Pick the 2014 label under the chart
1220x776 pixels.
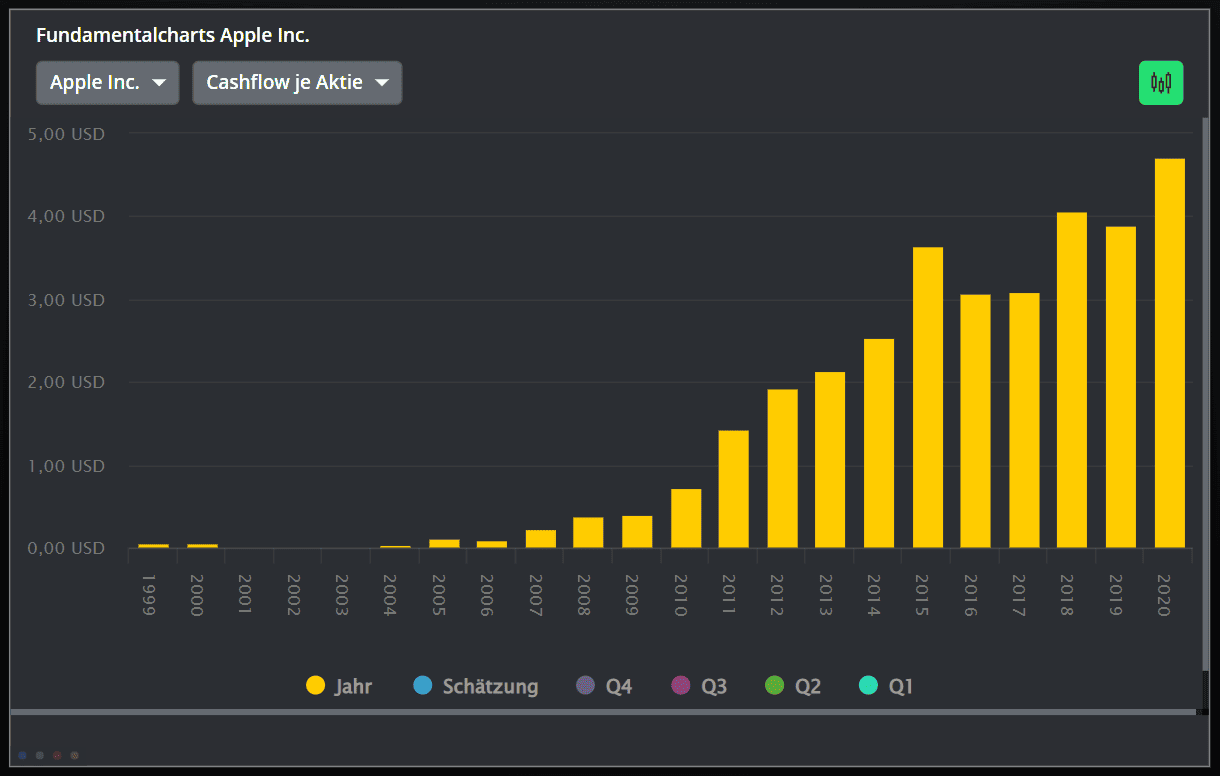point(874,594)
